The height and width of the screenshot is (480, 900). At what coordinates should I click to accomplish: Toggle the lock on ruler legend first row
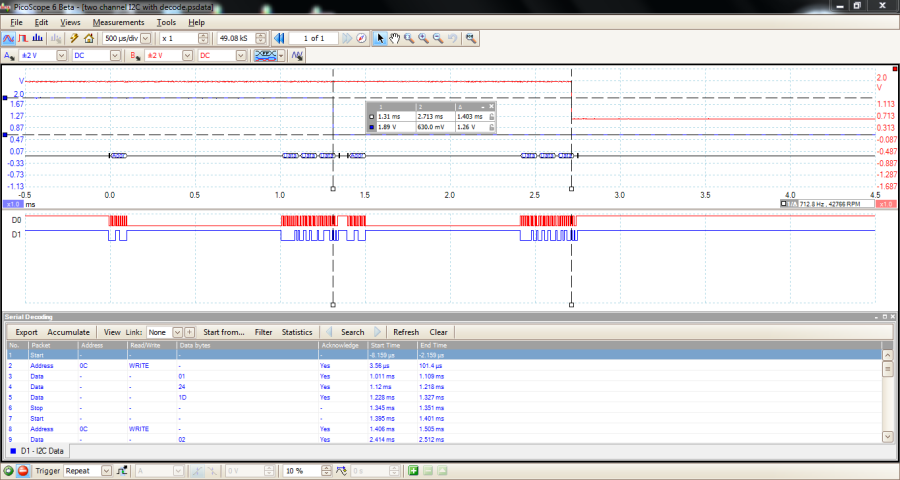(x=492, y=116)
